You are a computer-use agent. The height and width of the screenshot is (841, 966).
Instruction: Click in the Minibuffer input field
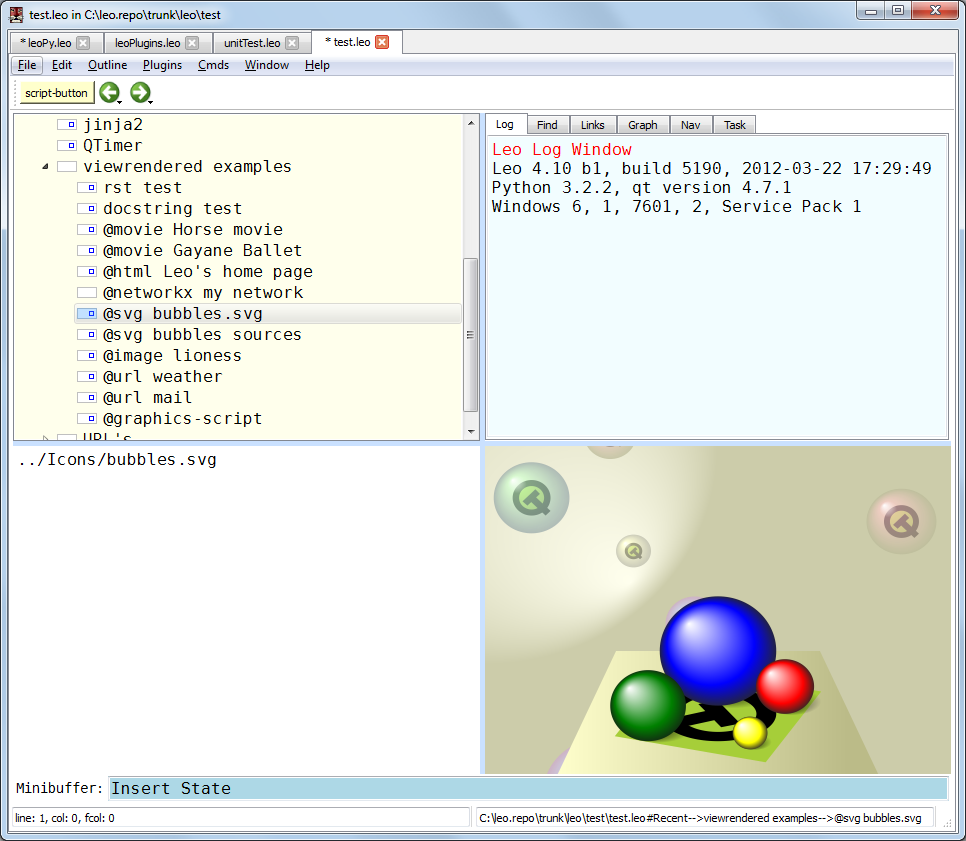coord(528,788)
